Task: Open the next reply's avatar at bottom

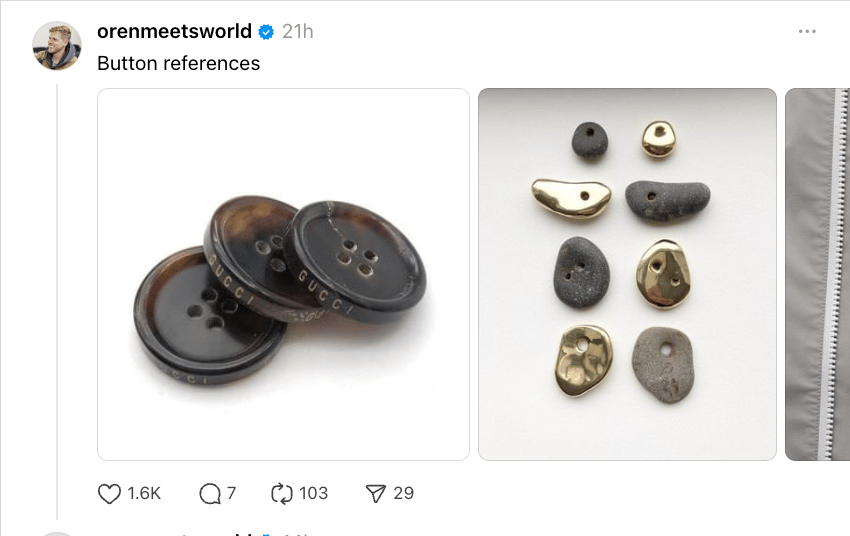Action: (57, 534)
